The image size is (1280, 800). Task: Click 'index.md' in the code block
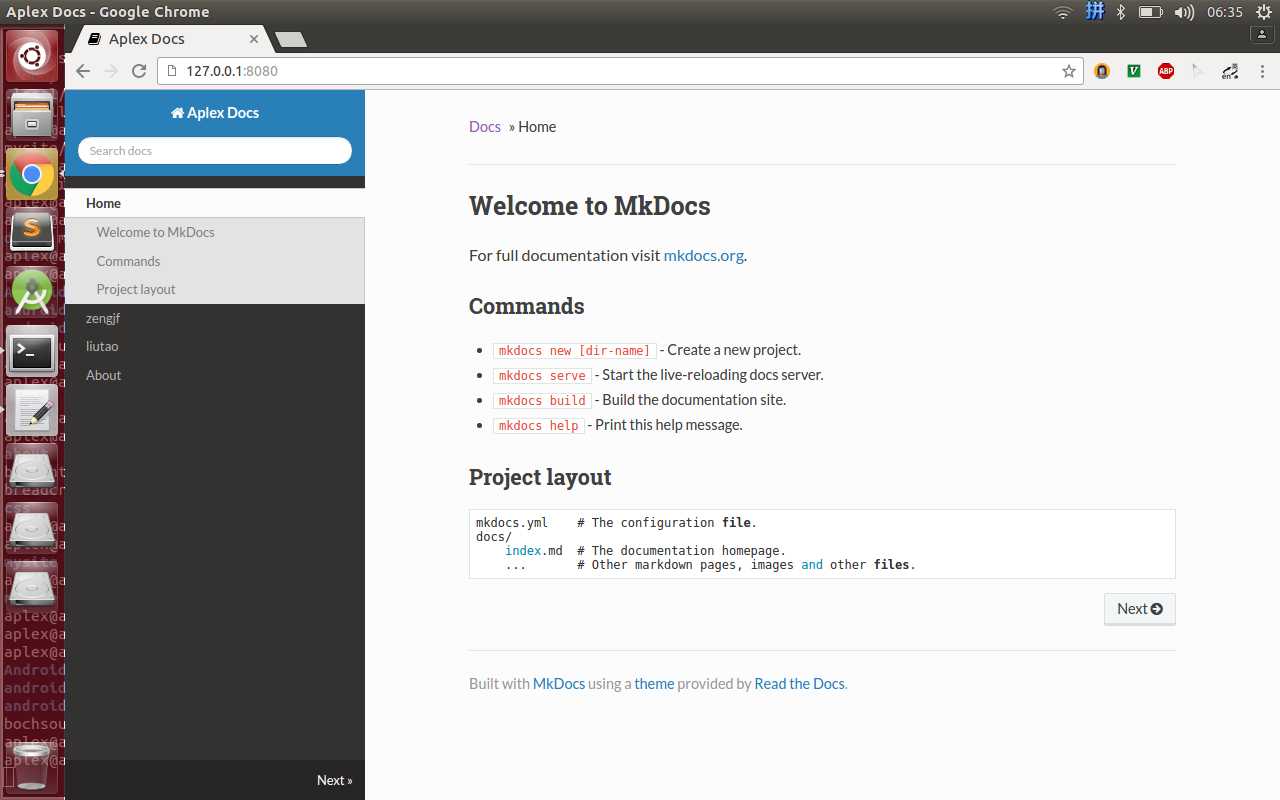[x=533, y=551]
